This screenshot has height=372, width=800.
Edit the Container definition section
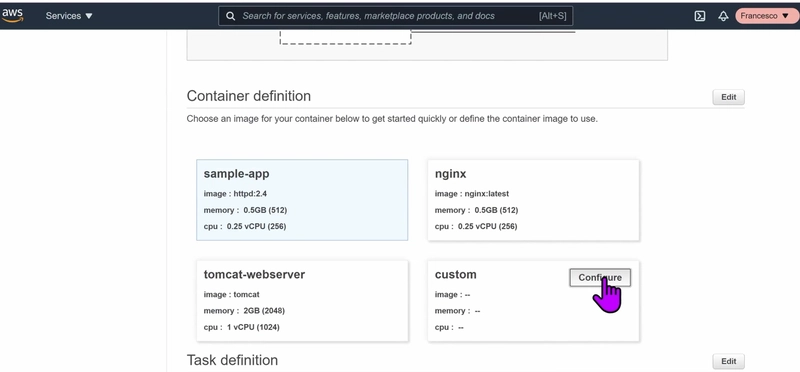coord(728,97)
